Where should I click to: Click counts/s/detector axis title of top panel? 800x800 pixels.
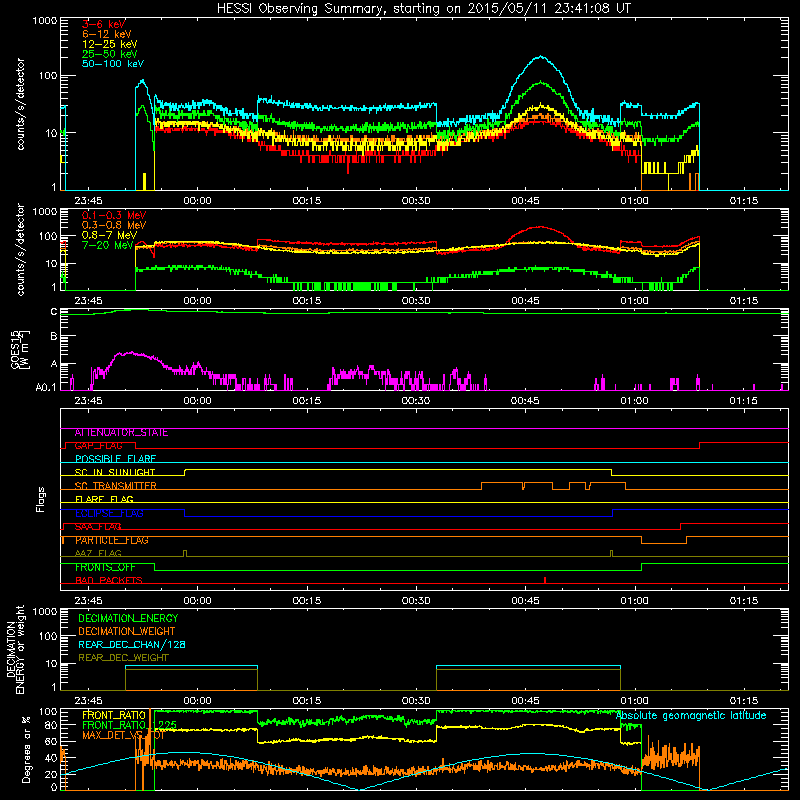(x=20, y=104)
